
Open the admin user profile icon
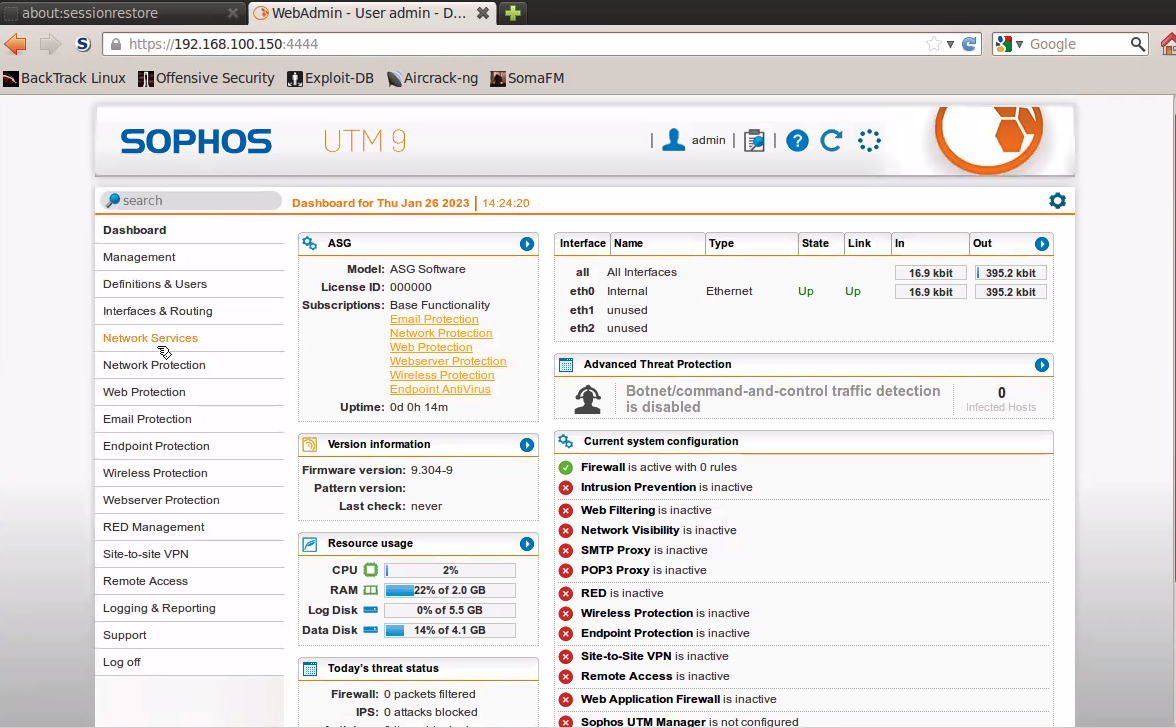point(674,139)
